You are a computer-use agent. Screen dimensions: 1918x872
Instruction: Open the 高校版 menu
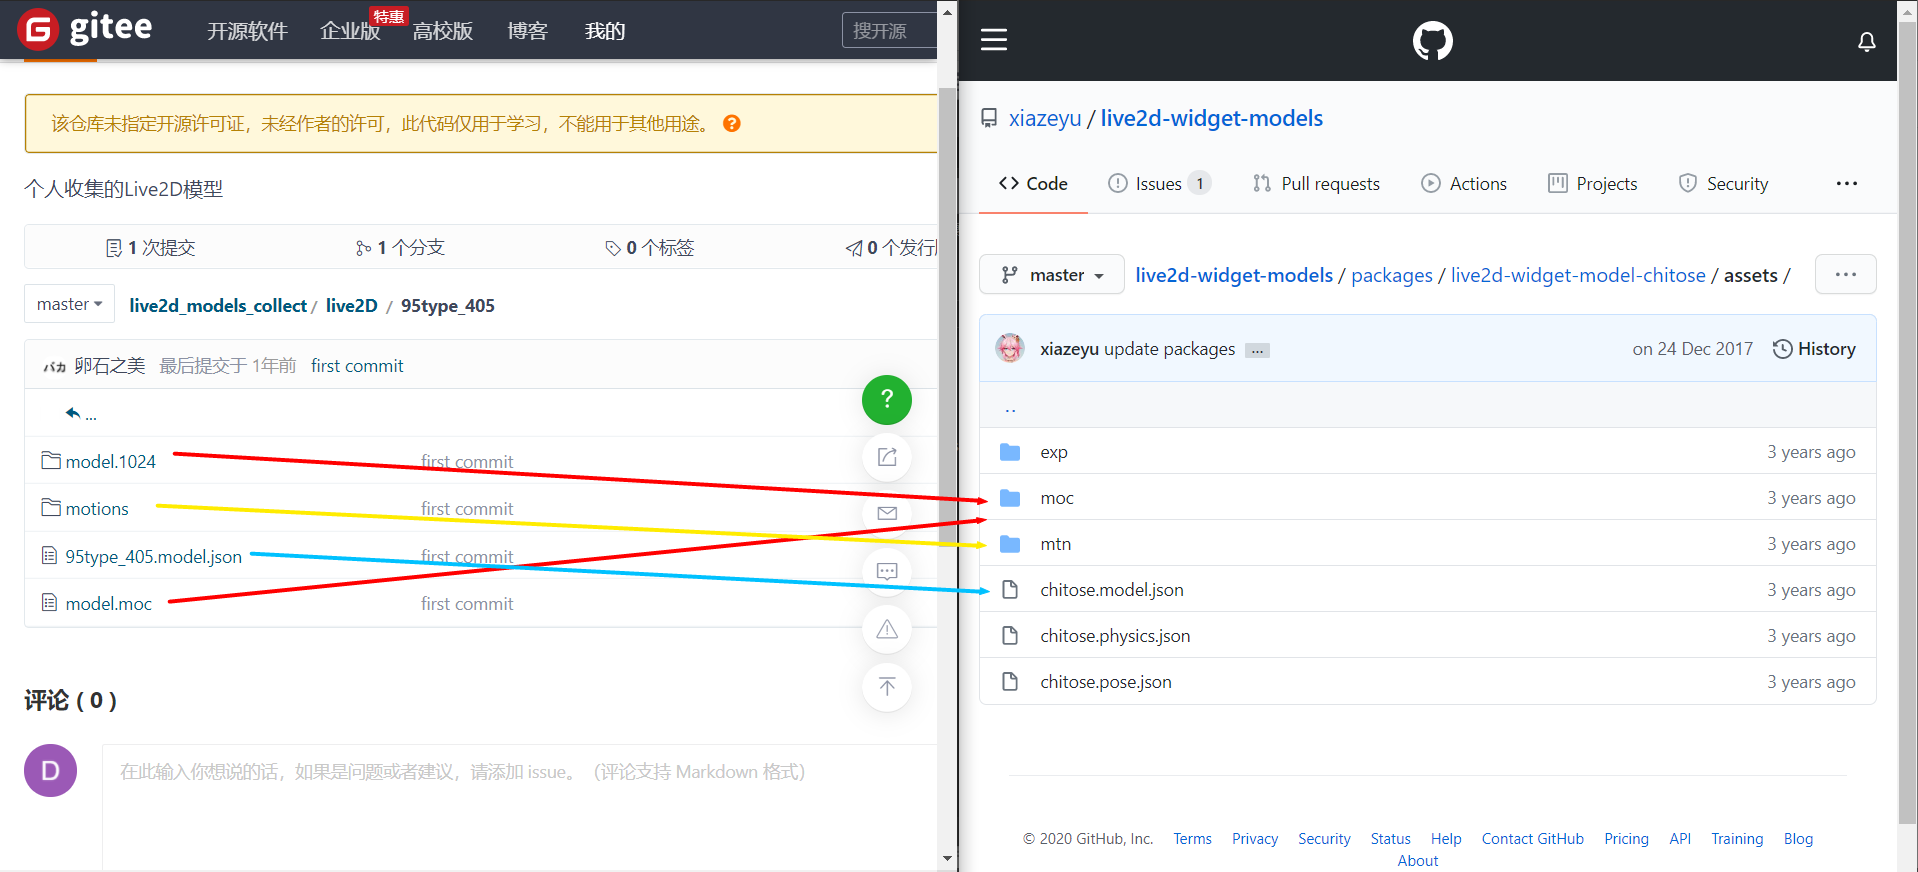pyautogui.click(x=443, y=31)
